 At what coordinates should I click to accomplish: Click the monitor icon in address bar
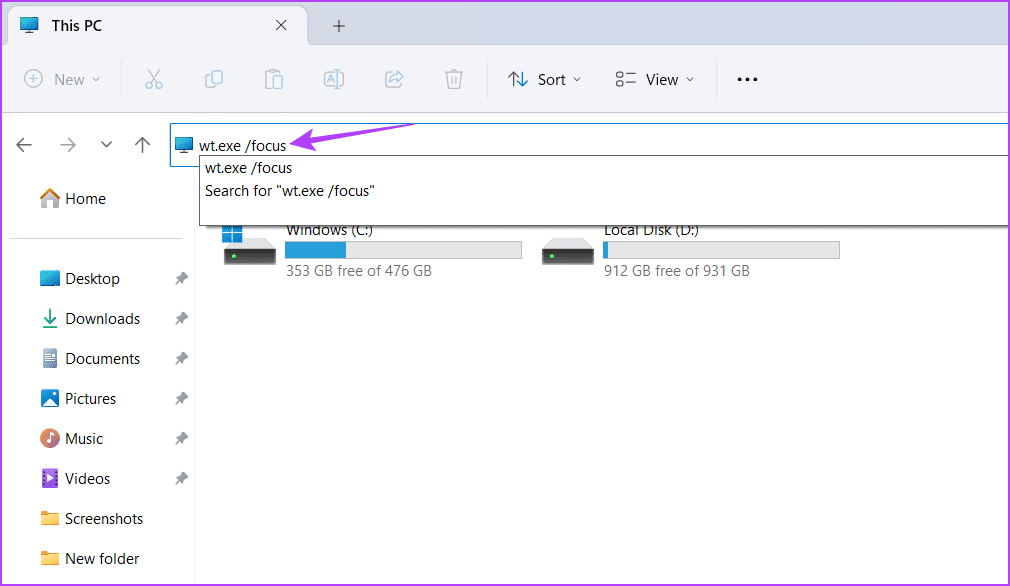point(184,145)
